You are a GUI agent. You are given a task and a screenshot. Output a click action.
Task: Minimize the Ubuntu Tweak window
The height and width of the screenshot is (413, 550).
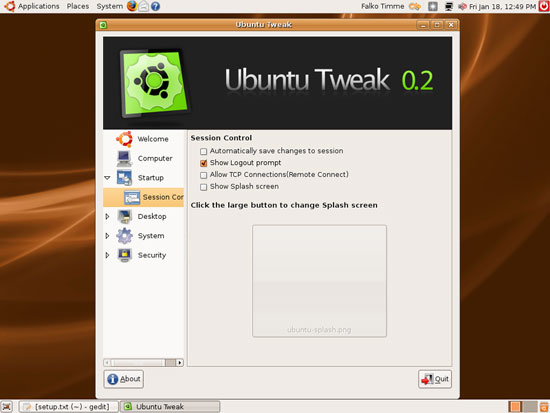tap(423, 25)
